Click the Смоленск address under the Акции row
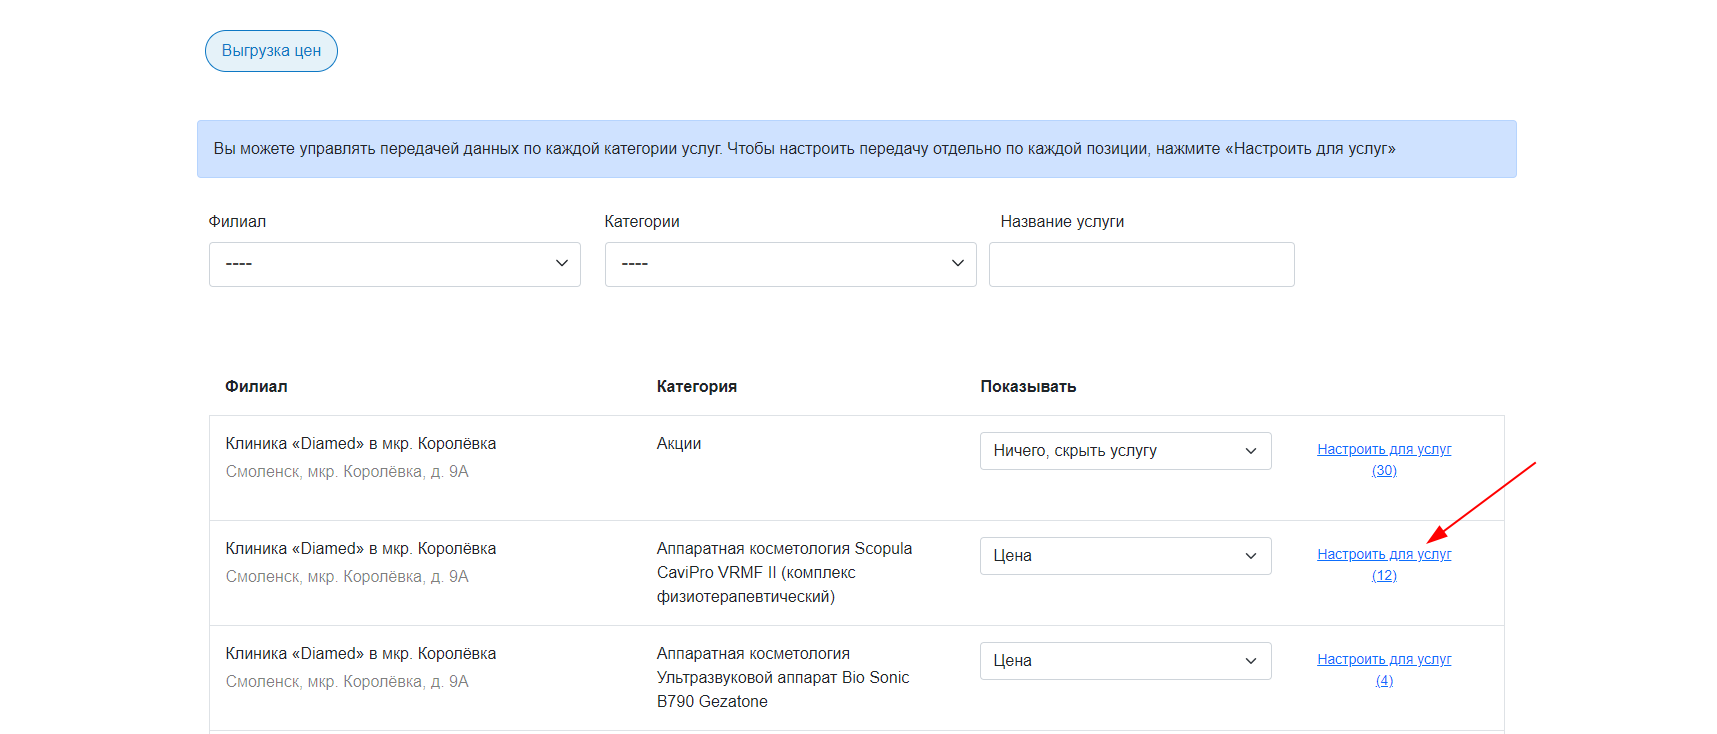 pyautogui.click(x=347, y=472)
